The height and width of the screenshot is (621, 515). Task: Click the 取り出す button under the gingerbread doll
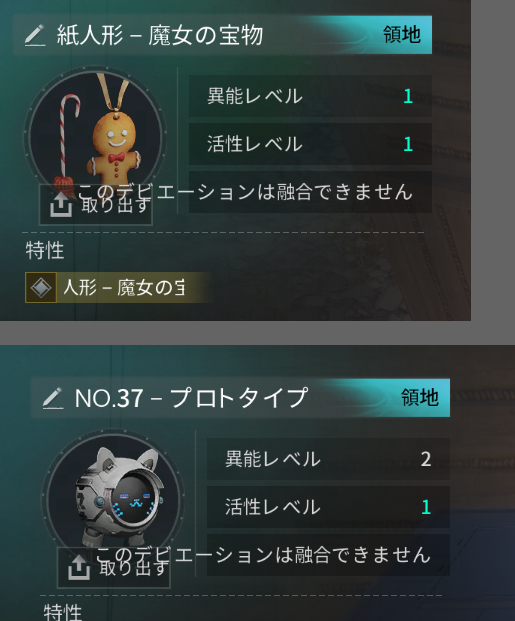point(96,205)
